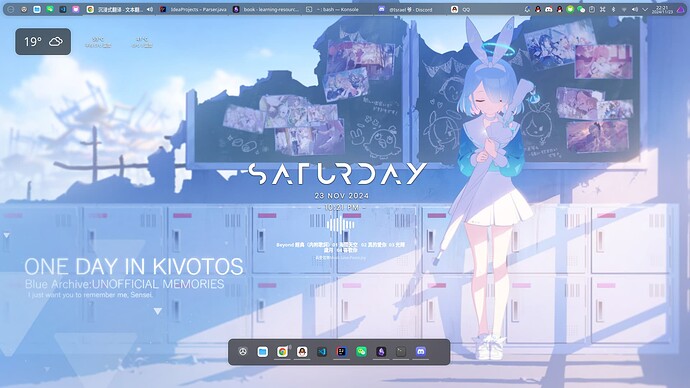Viewport: 690px width, 388px height.
Task: Open the terminal icon in the dock
Action: tap(401, 351)
